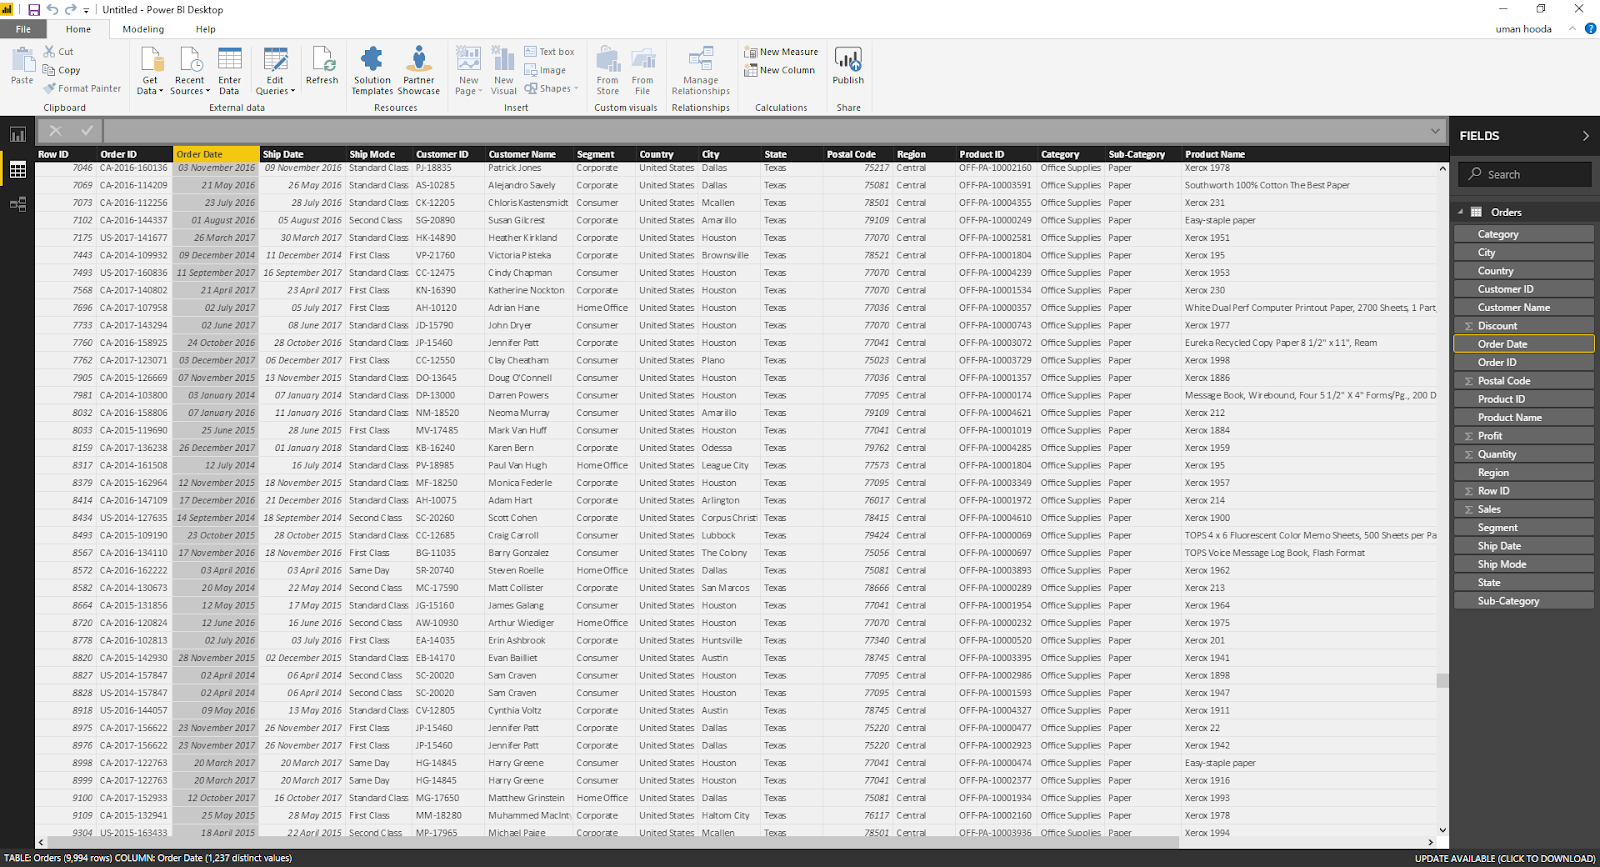Insert an Image from the ribbon
This screenshot has height=867, width=1600.
pyautogui.click(x=545, y=70)
